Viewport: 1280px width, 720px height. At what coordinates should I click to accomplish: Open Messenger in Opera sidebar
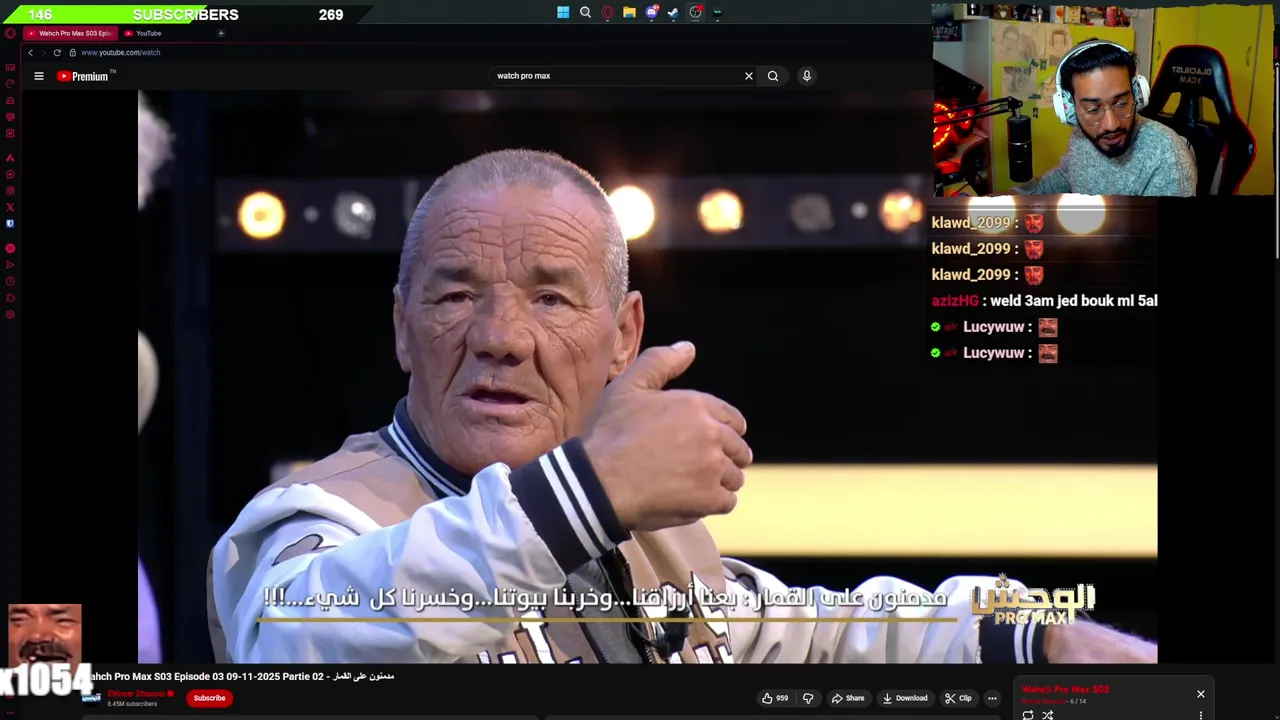(x=10, y=174)
